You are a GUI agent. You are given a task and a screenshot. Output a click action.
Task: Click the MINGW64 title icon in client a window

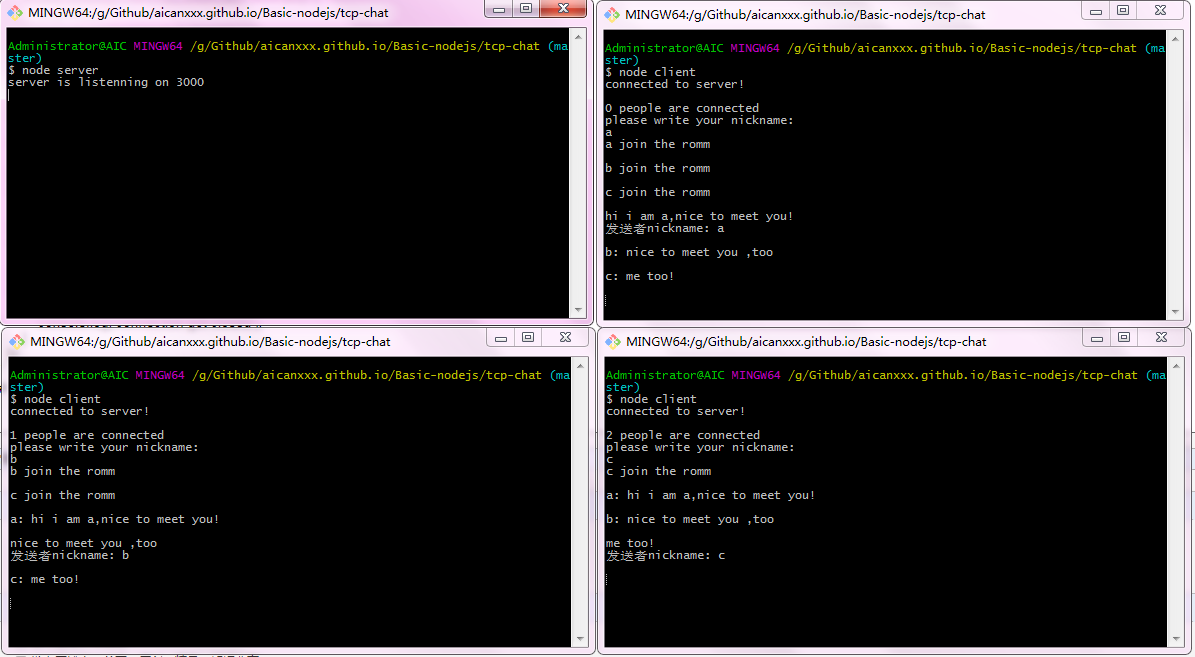coord(612,14)
